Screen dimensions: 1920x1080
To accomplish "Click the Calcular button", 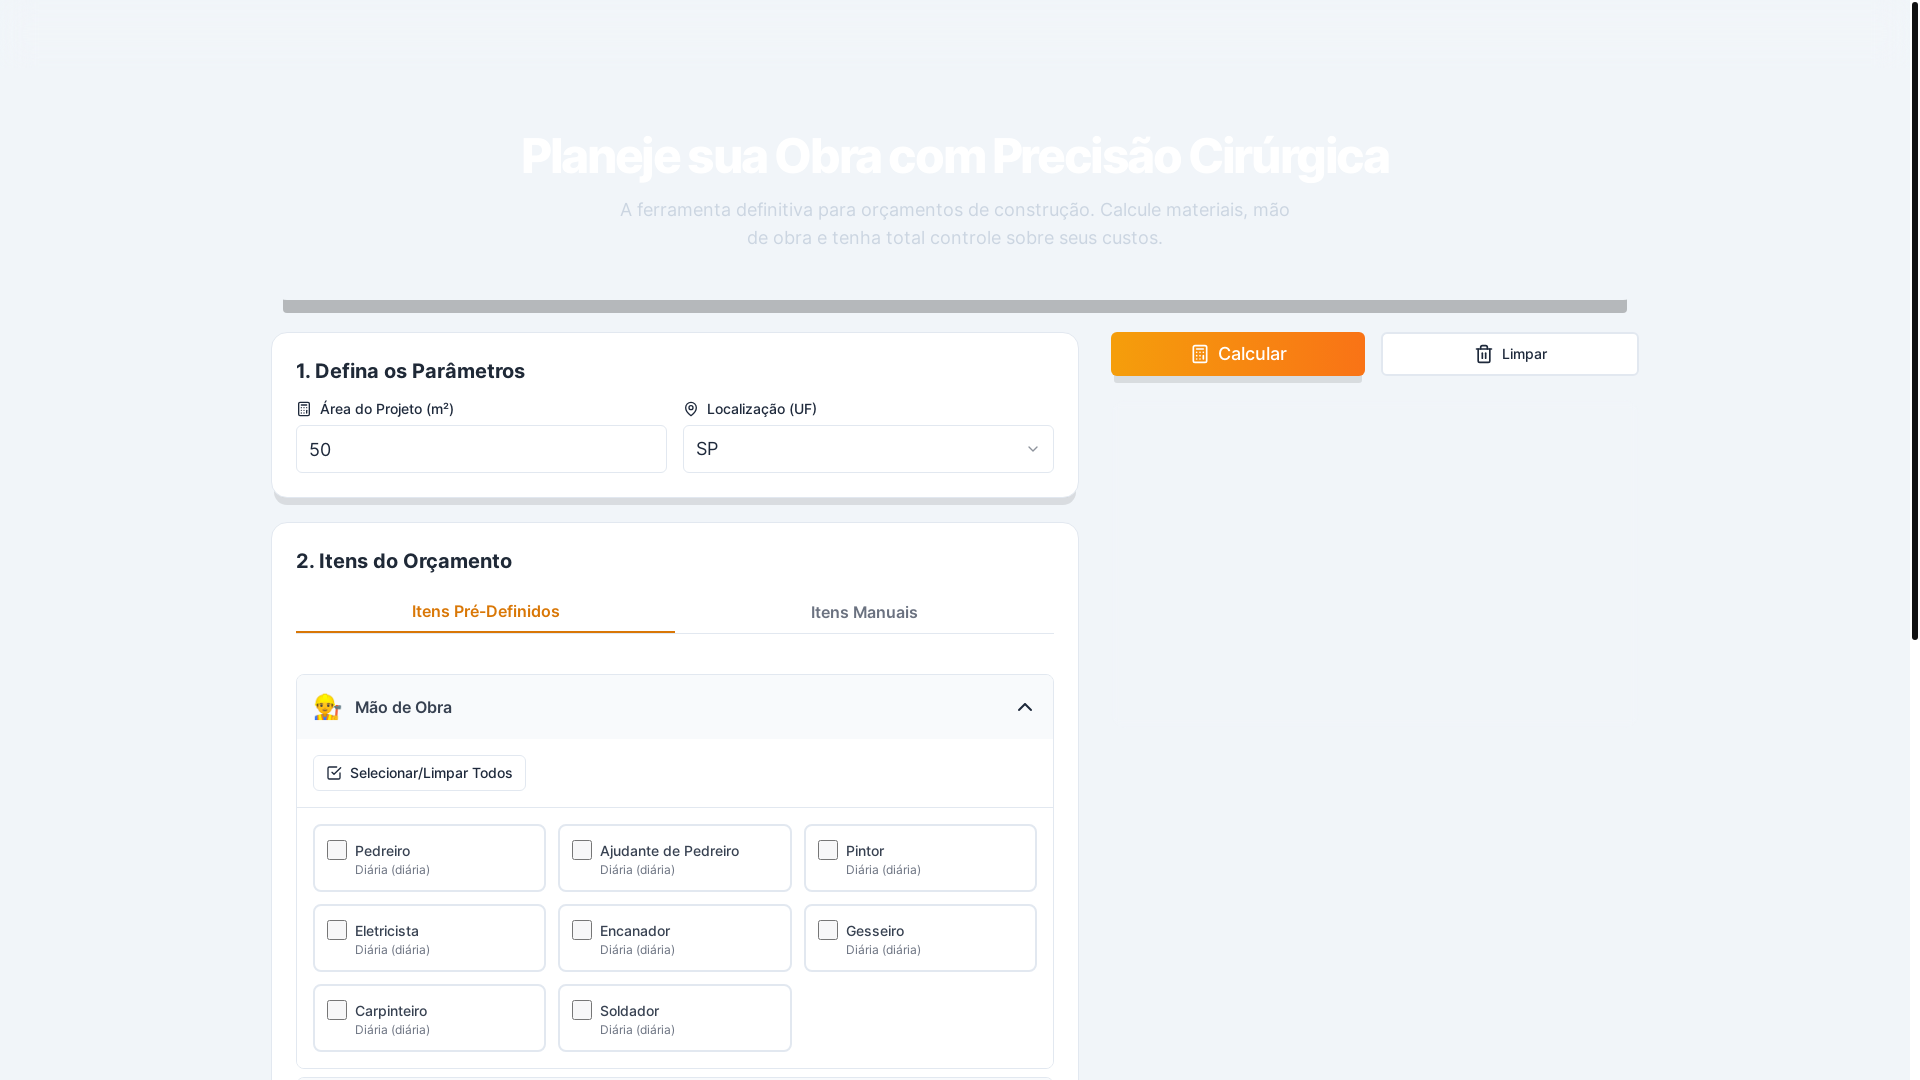I will (1238, 354).
